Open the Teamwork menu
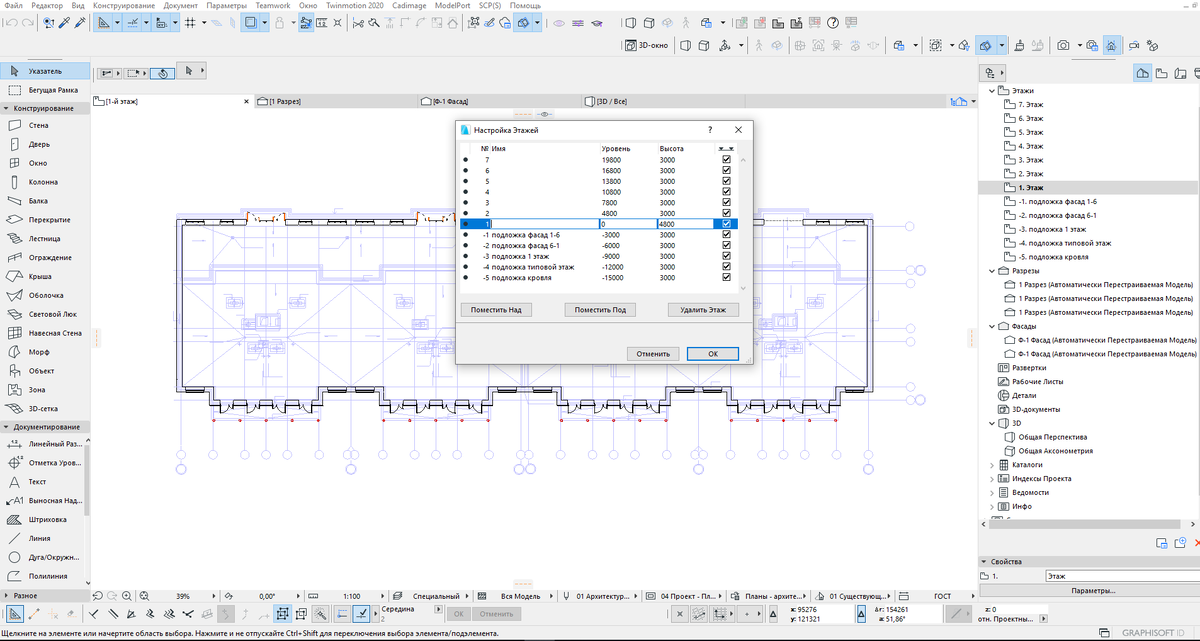 272,6
